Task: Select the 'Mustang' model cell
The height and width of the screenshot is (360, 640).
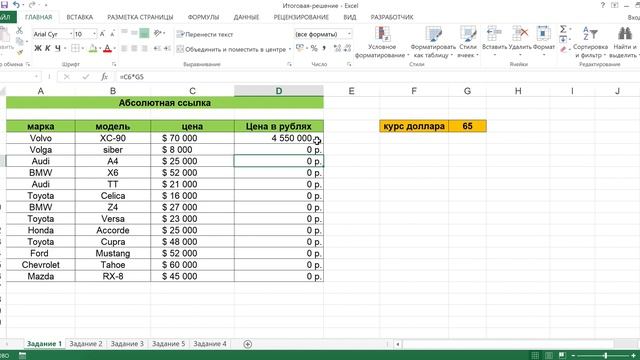Action: coord(113,253)
